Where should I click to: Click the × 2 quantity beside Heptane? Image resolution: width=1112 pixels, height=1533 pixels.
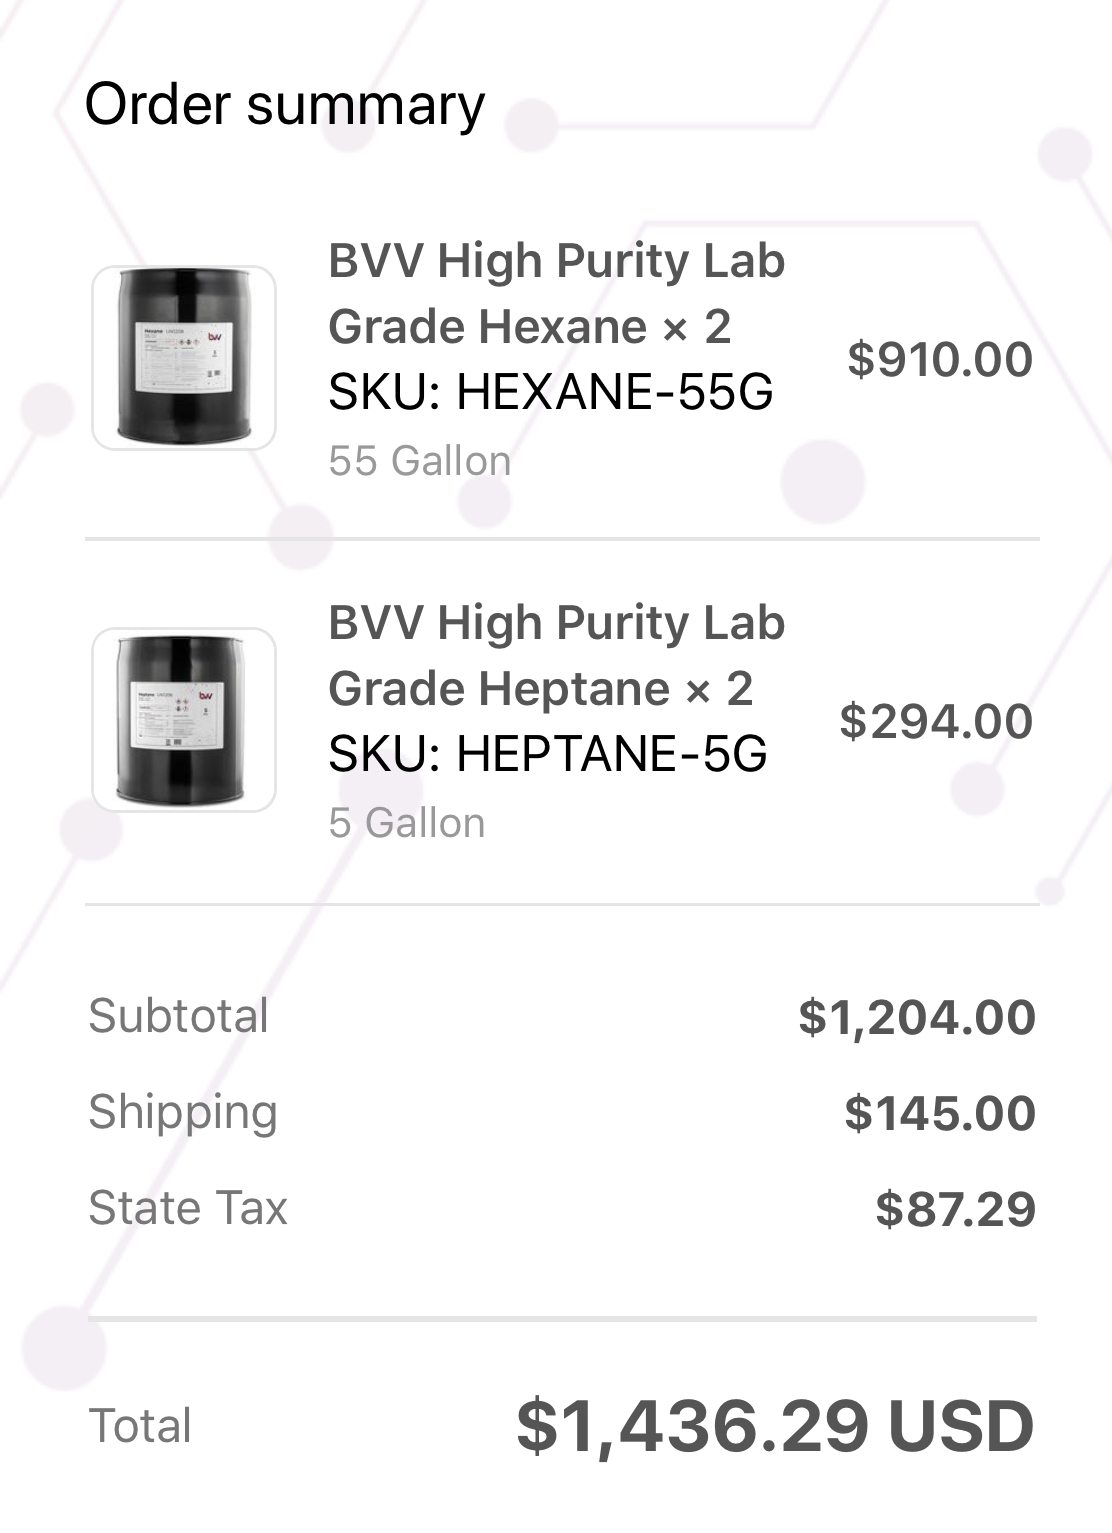(719, 689)
